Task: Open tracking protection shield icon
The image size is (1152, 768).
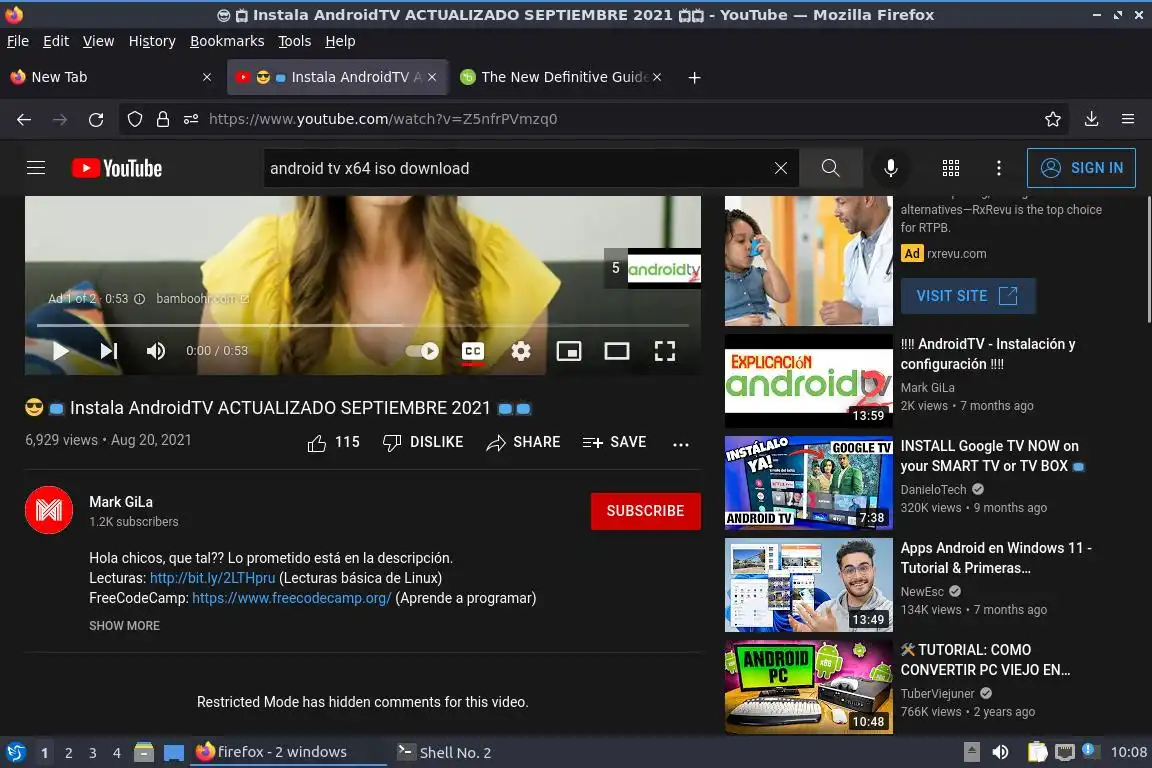Action: tap(134, 119)
